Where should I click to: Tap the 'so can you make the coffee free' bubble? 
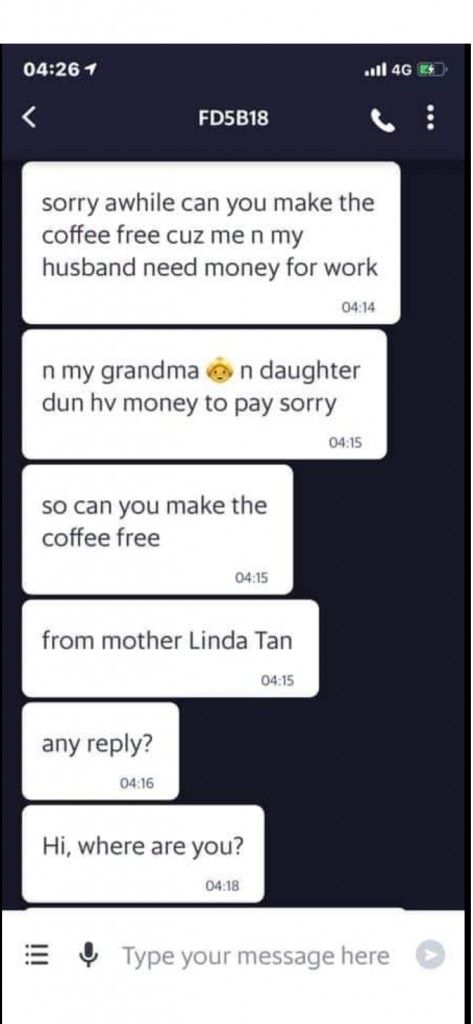(x=157, y=530)
